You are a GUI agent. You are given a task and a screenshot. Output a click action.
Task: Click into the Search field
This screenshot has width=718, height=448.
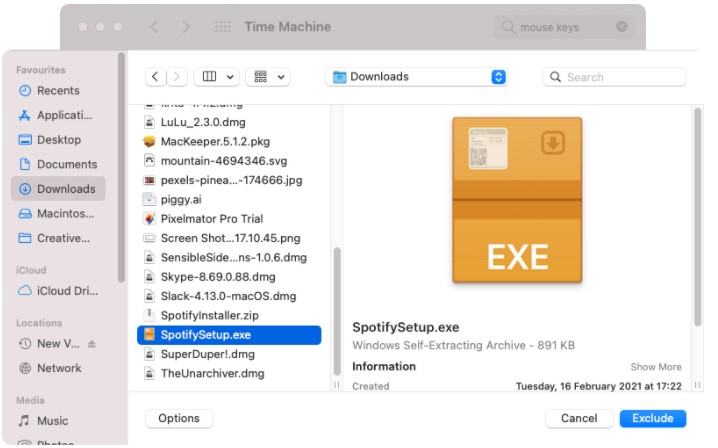pyautogui.click(x=614, y=77)
